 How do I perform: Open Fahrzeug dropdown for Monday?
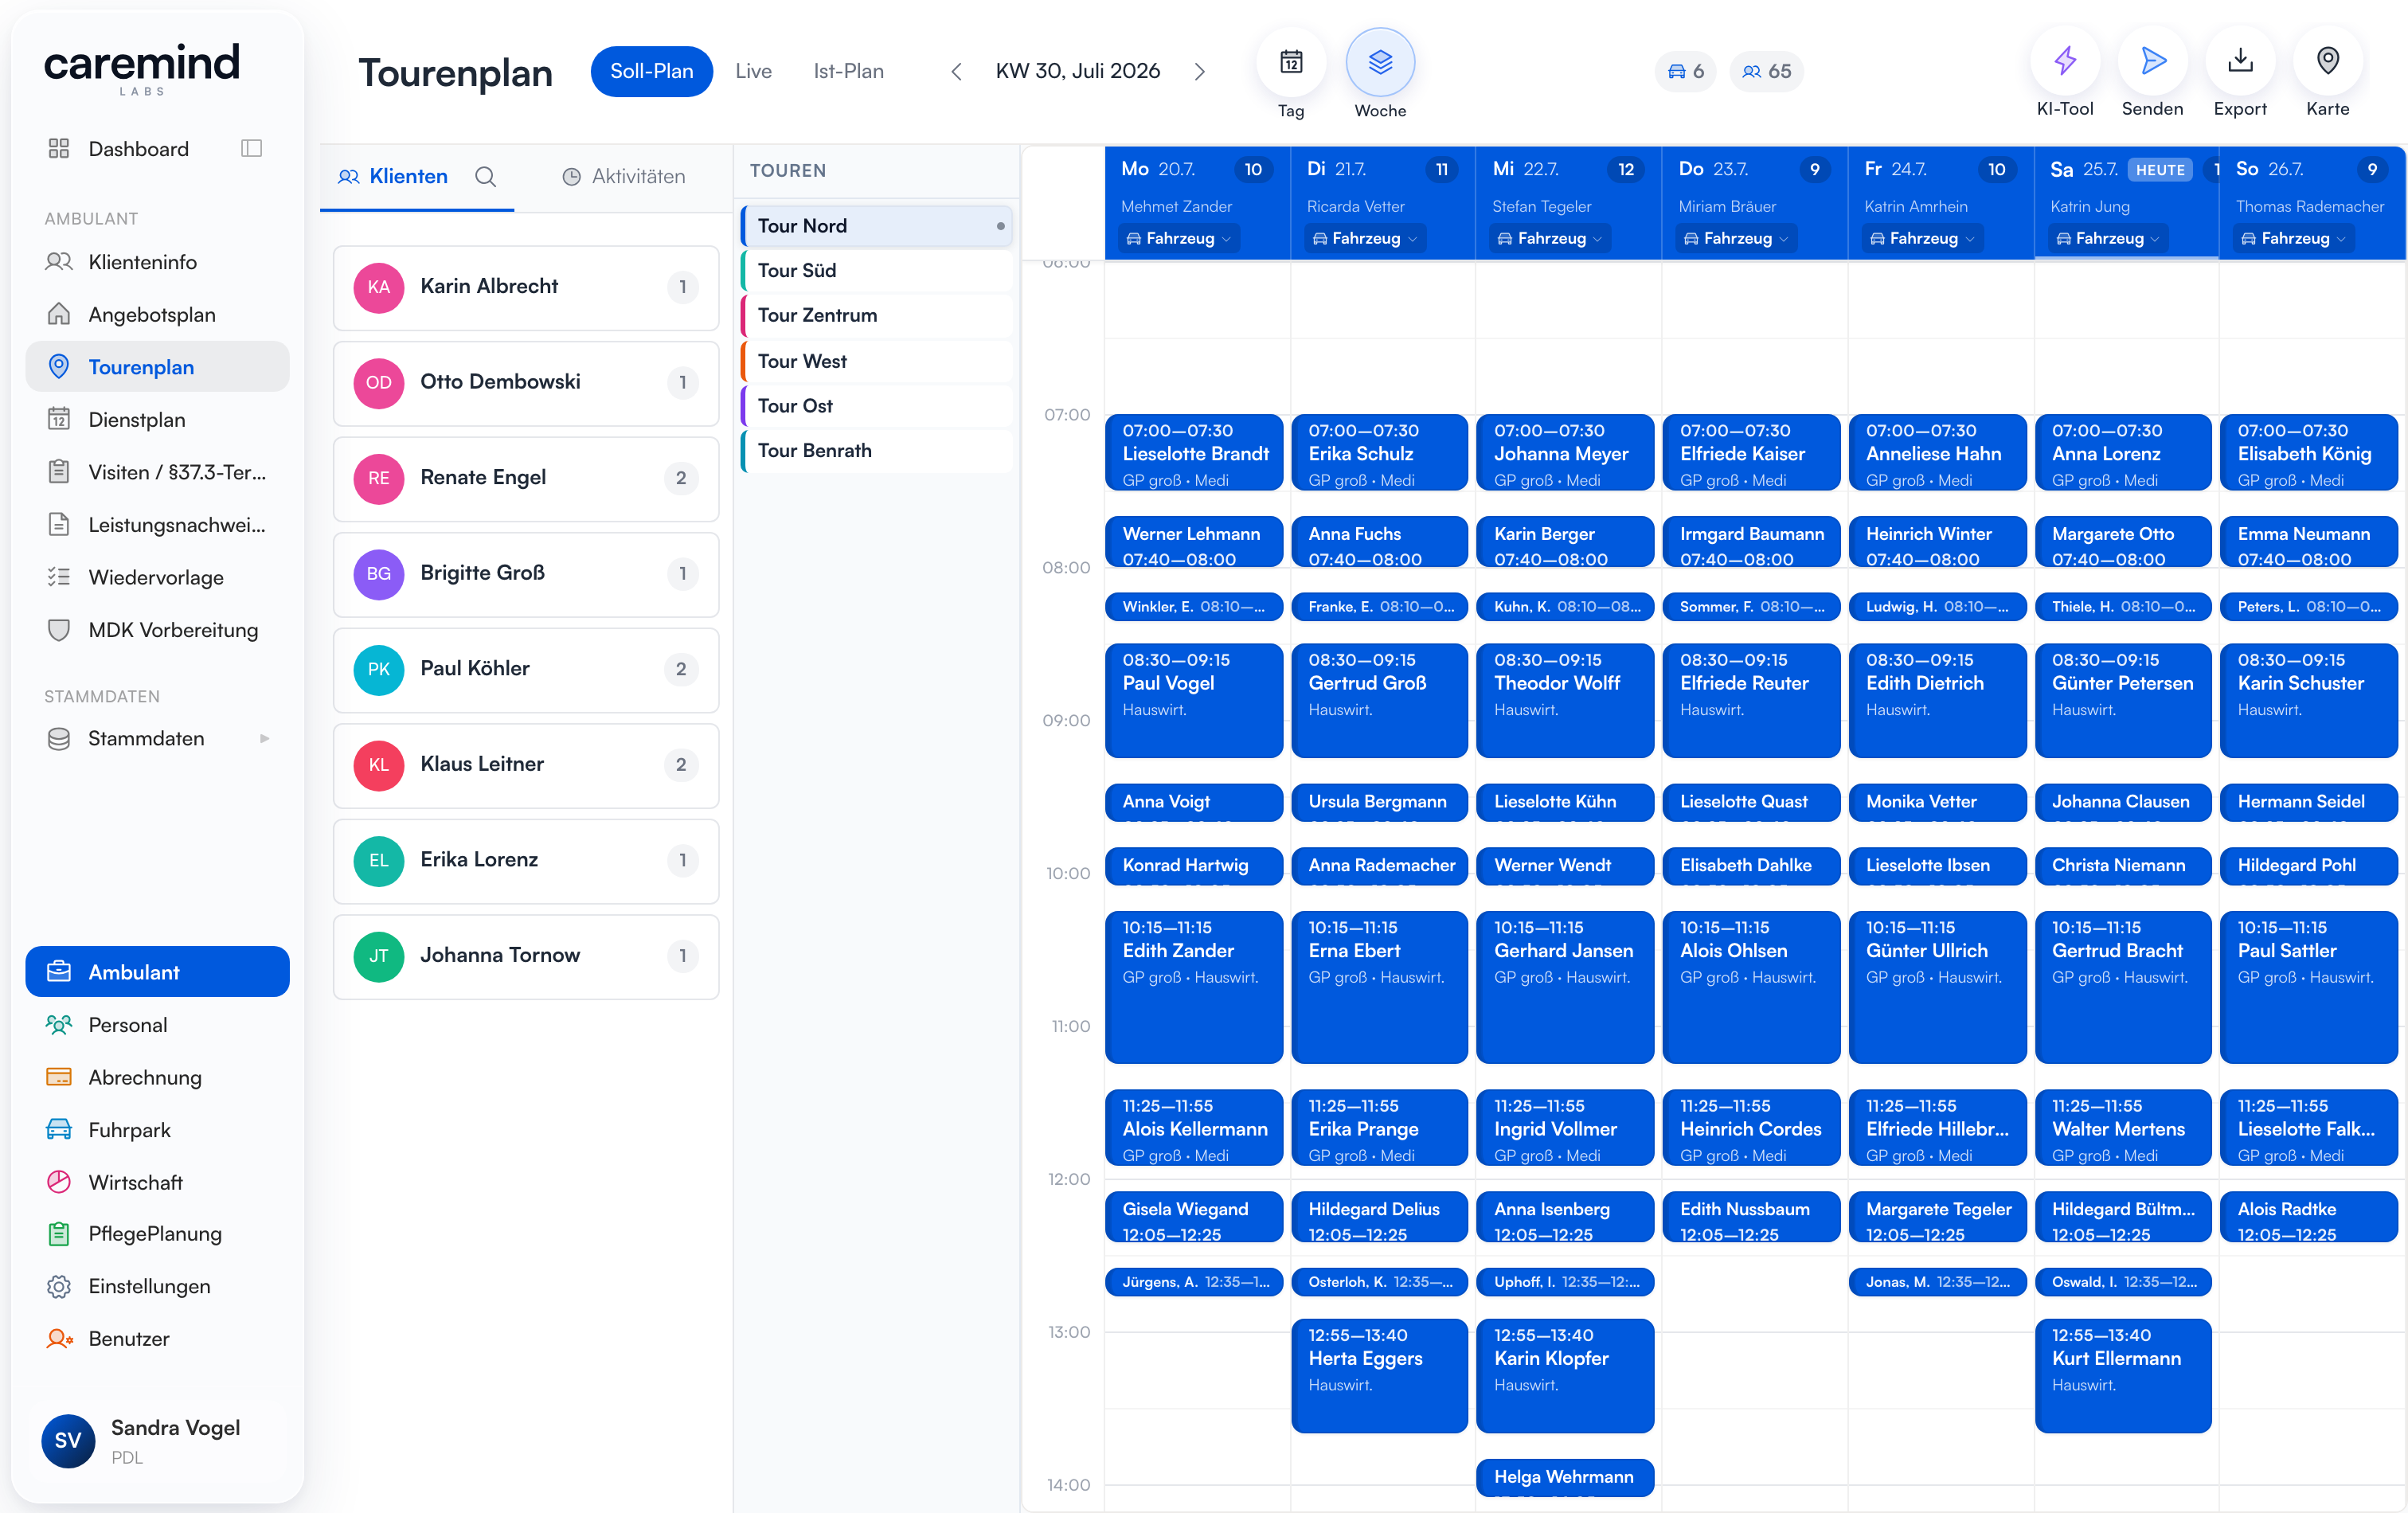pyautogui.click(x=1178, y=239)
